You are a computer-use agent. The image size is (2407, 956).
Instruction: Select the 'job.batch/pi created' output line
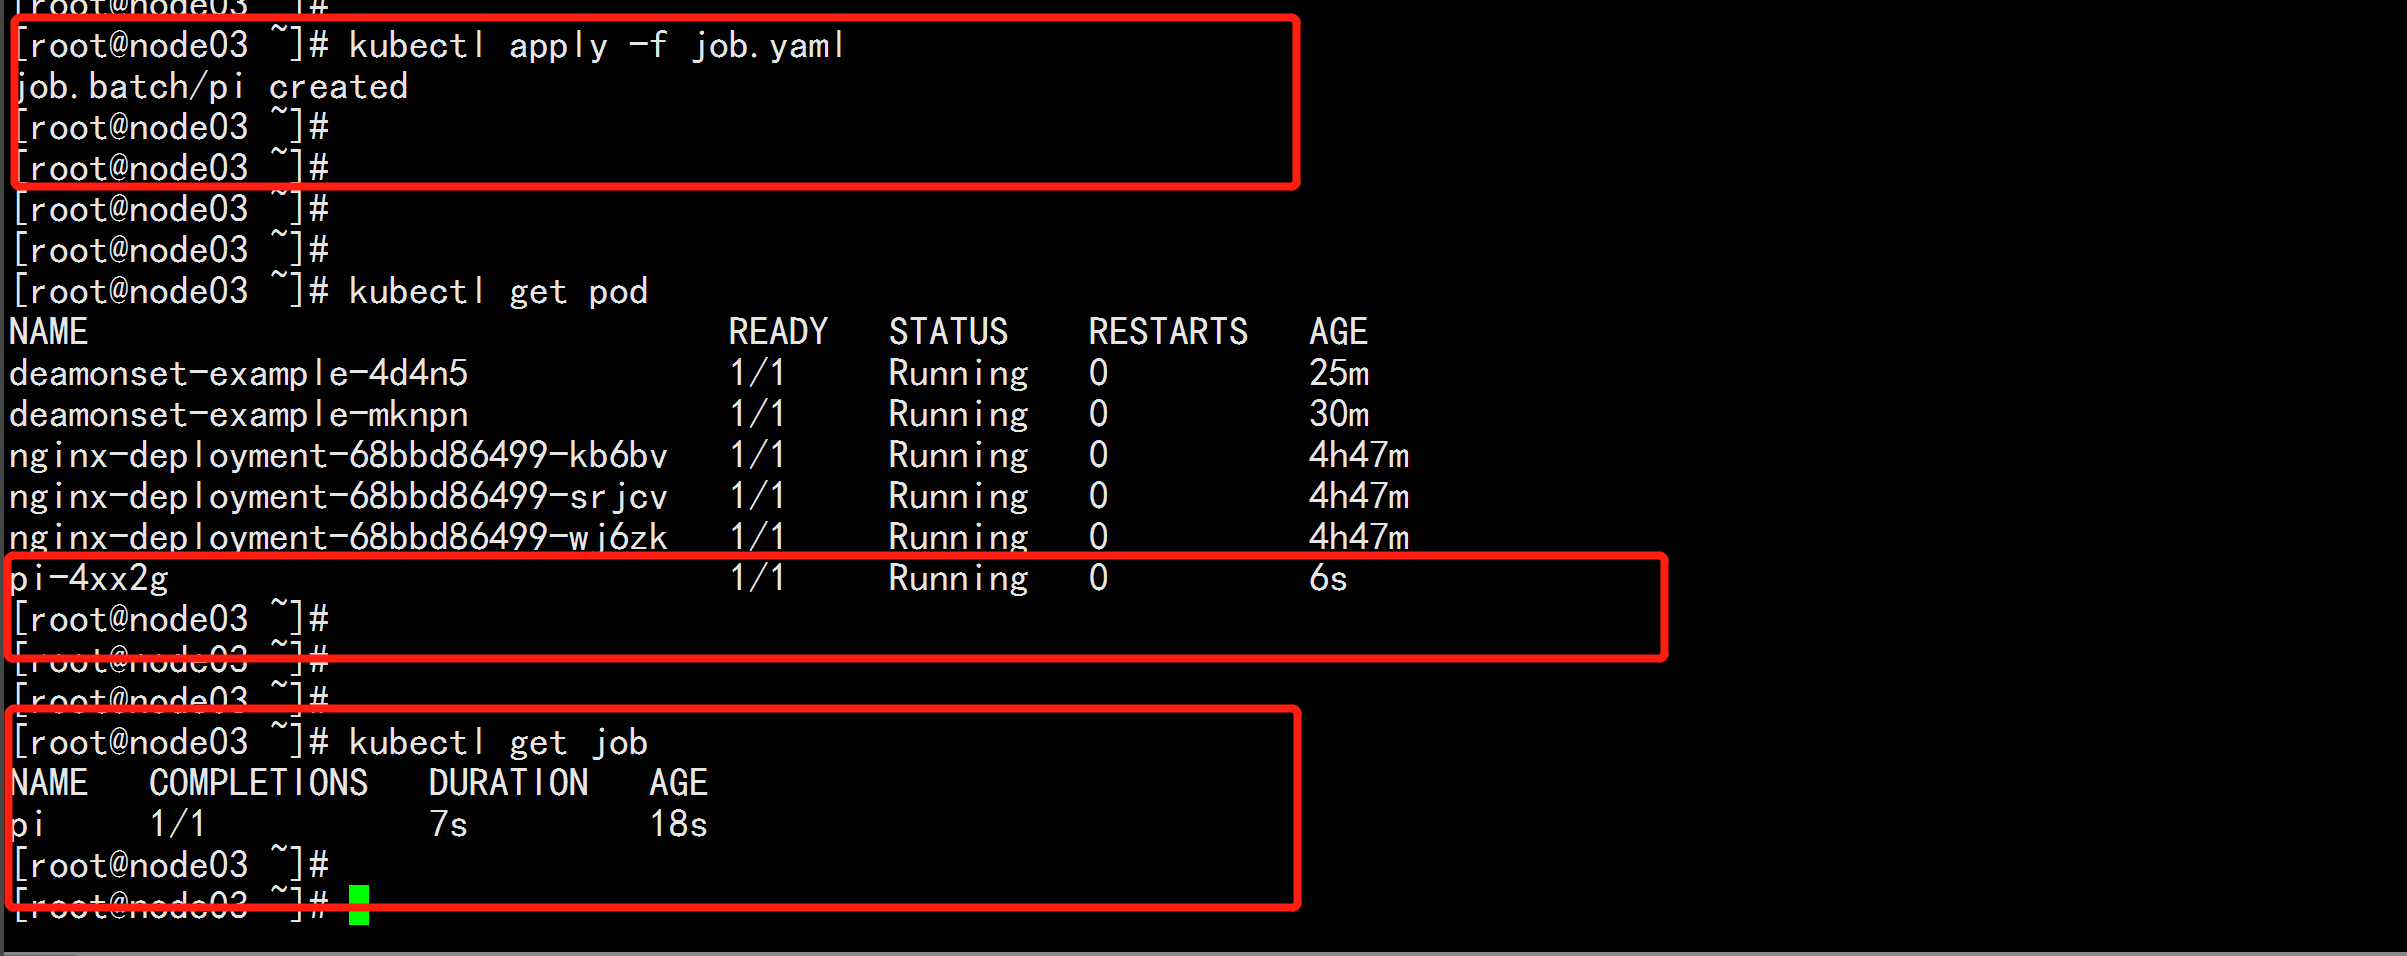coord(212,87)
